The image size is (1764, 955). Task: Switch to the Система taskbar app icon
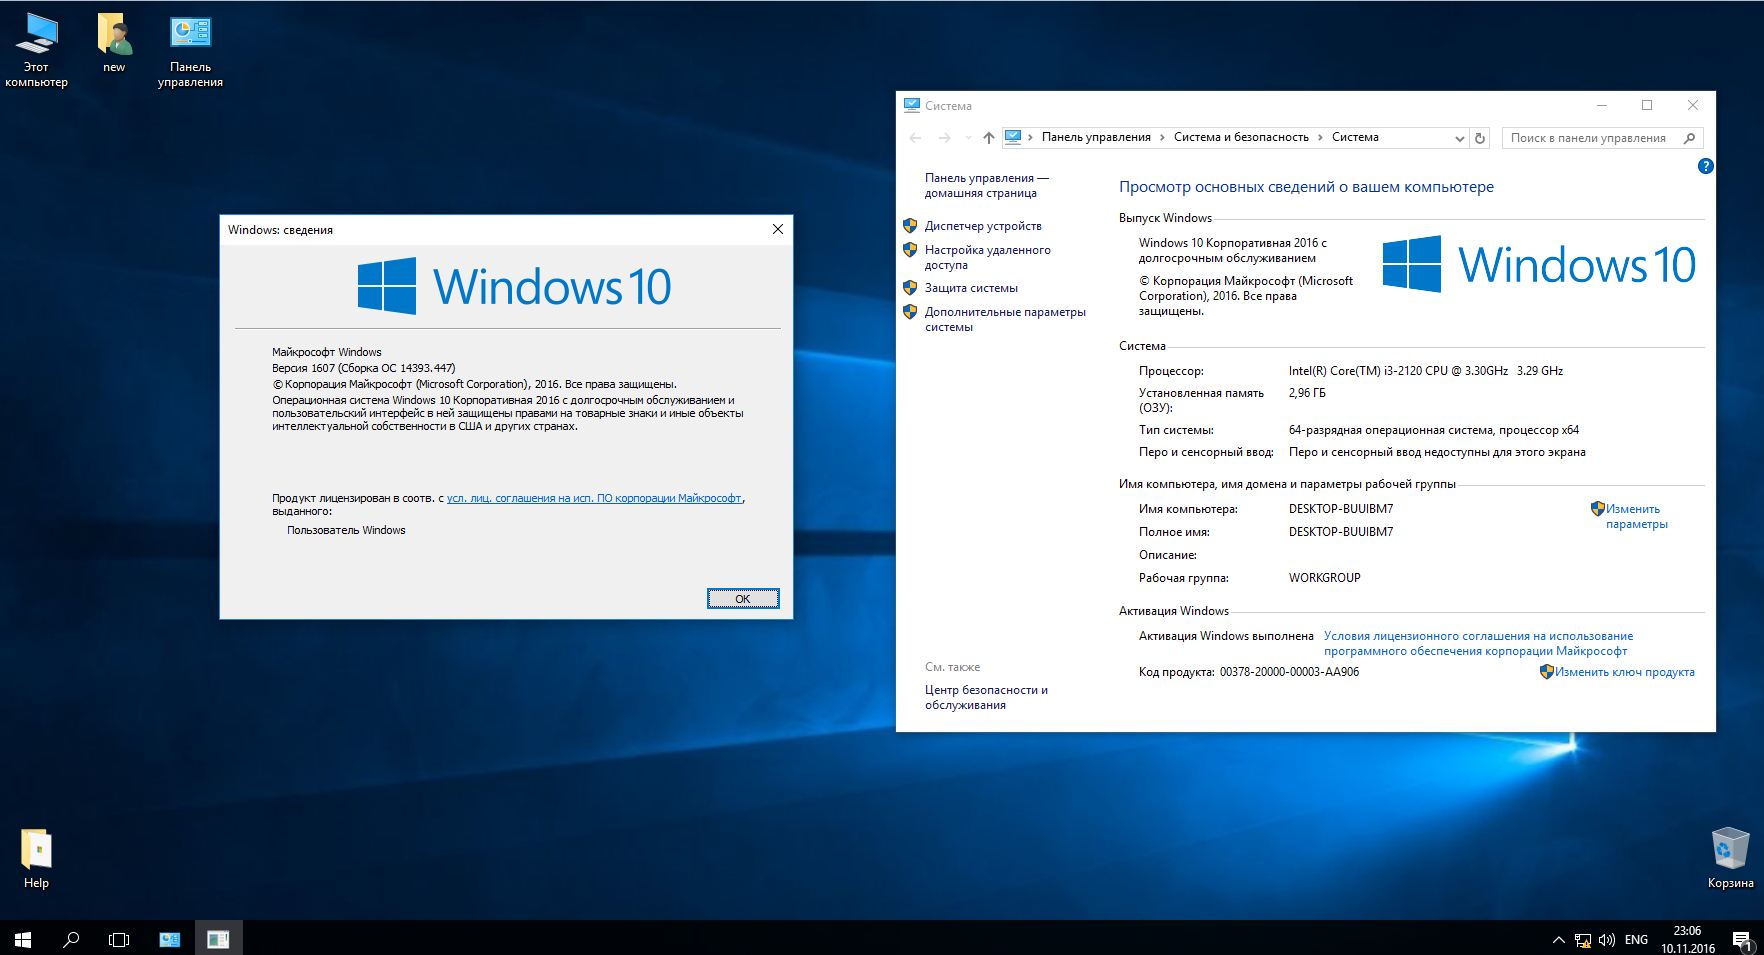point(170,939)
